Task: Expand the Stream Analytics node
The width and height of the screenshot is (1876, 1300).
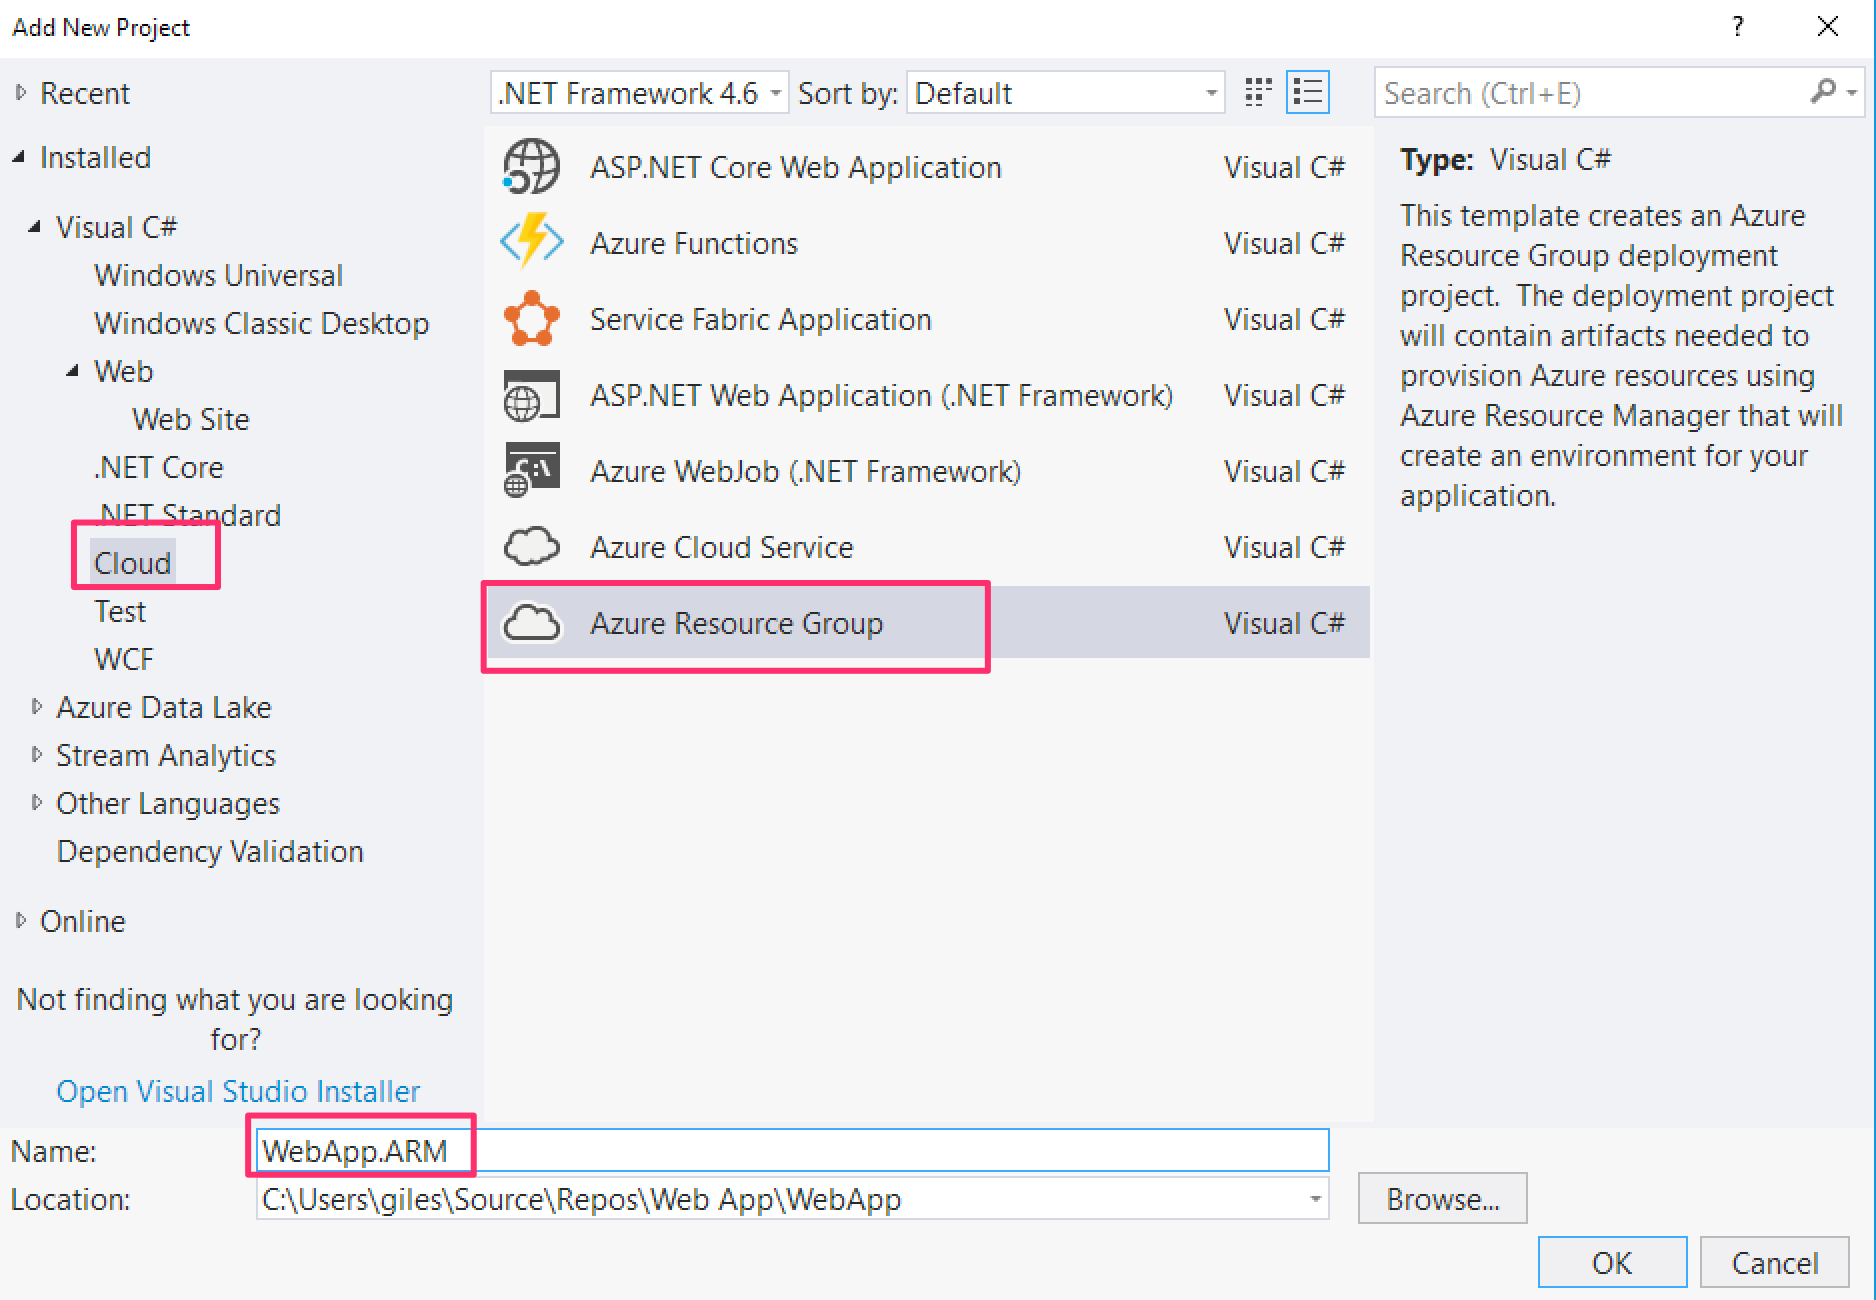Action: [x=37, y=755]
